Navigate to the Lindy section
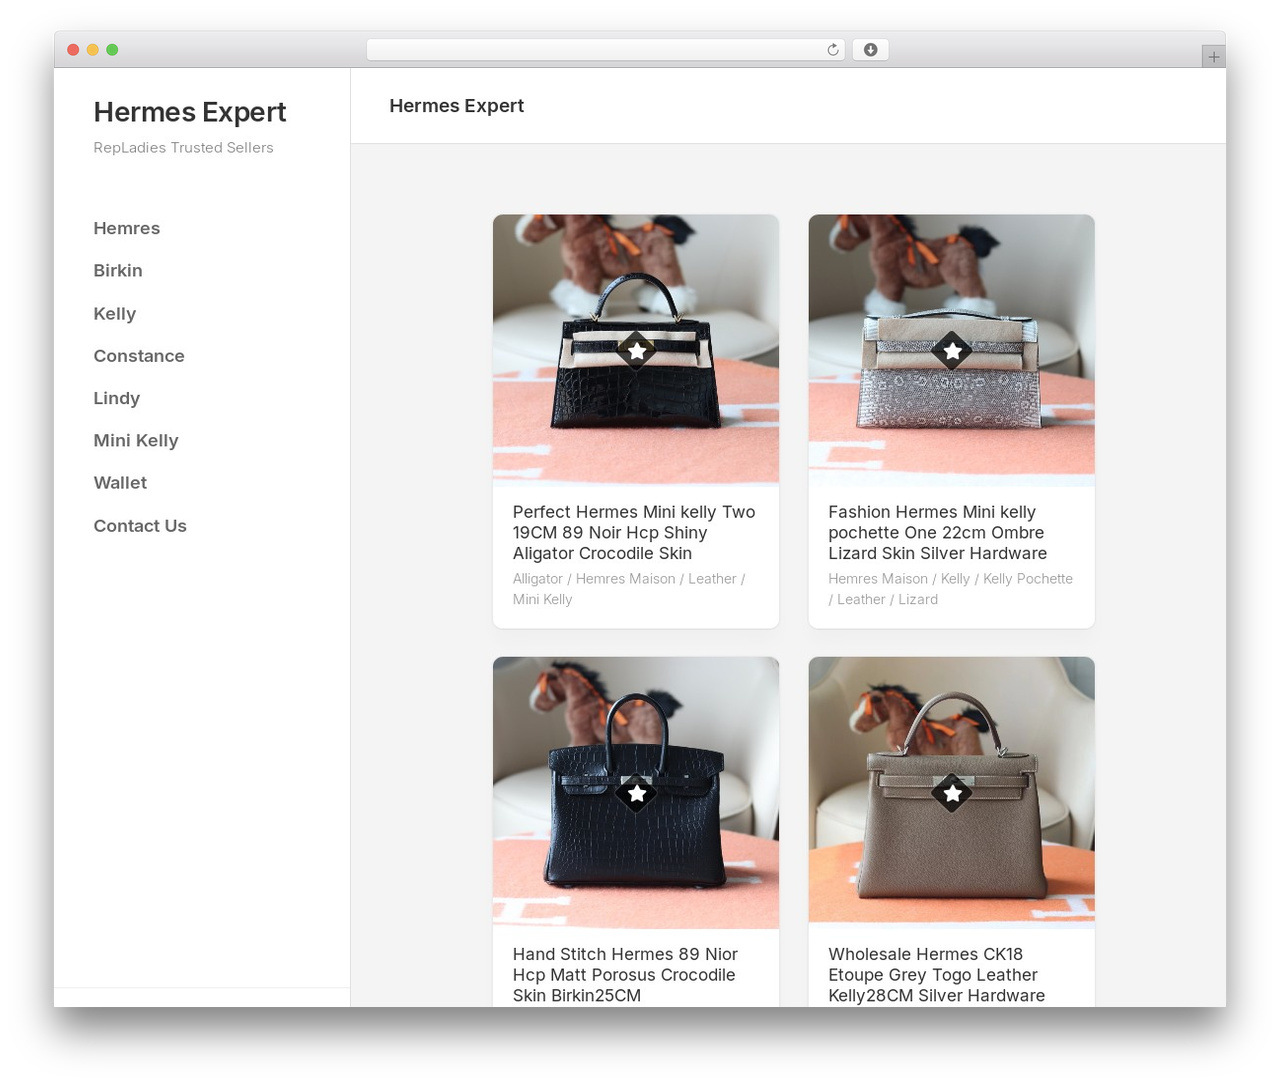 117,398
